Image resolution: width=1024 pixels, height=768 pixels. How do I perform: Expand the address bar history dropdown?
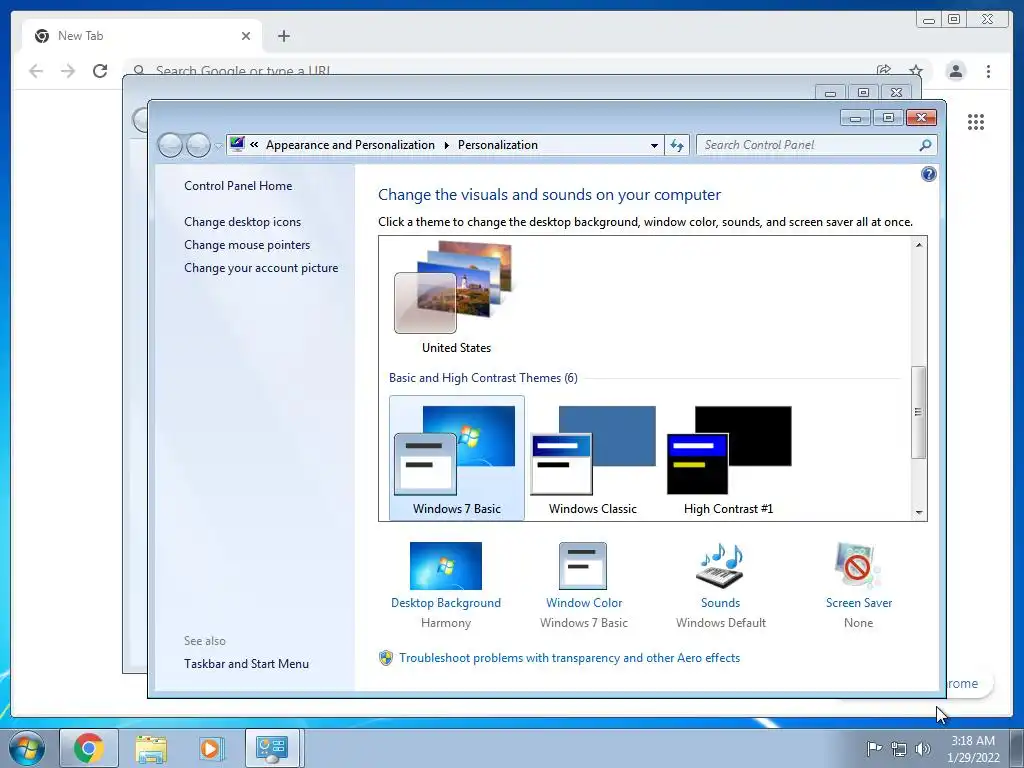coord(654,146)
